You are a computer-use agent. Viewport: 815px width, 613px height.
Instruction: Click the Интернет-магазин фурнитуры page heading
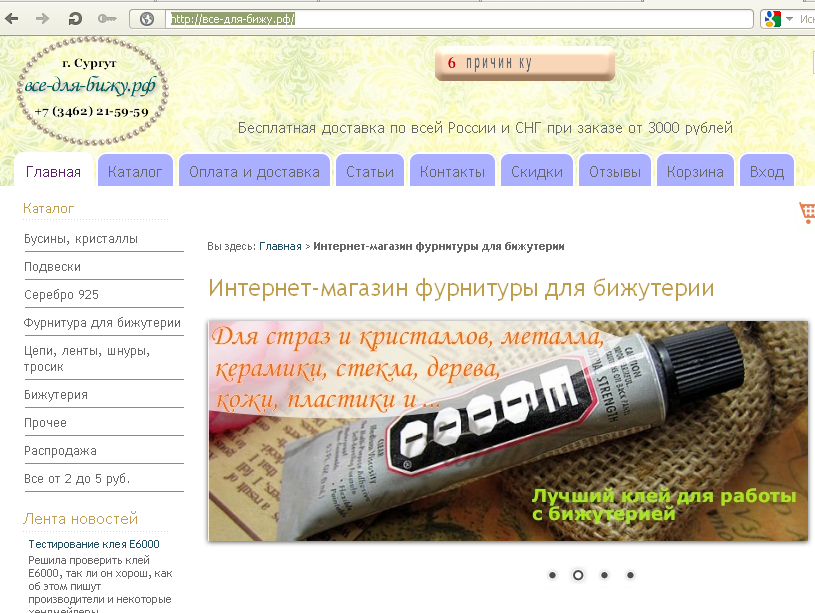click(x=461, y=289)
